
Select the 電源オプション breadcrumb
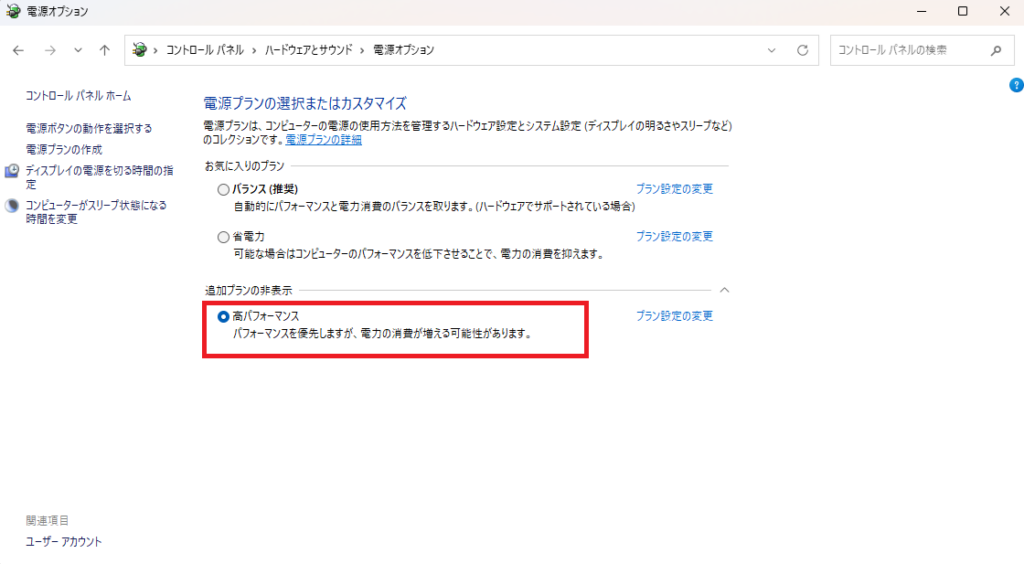404,50
